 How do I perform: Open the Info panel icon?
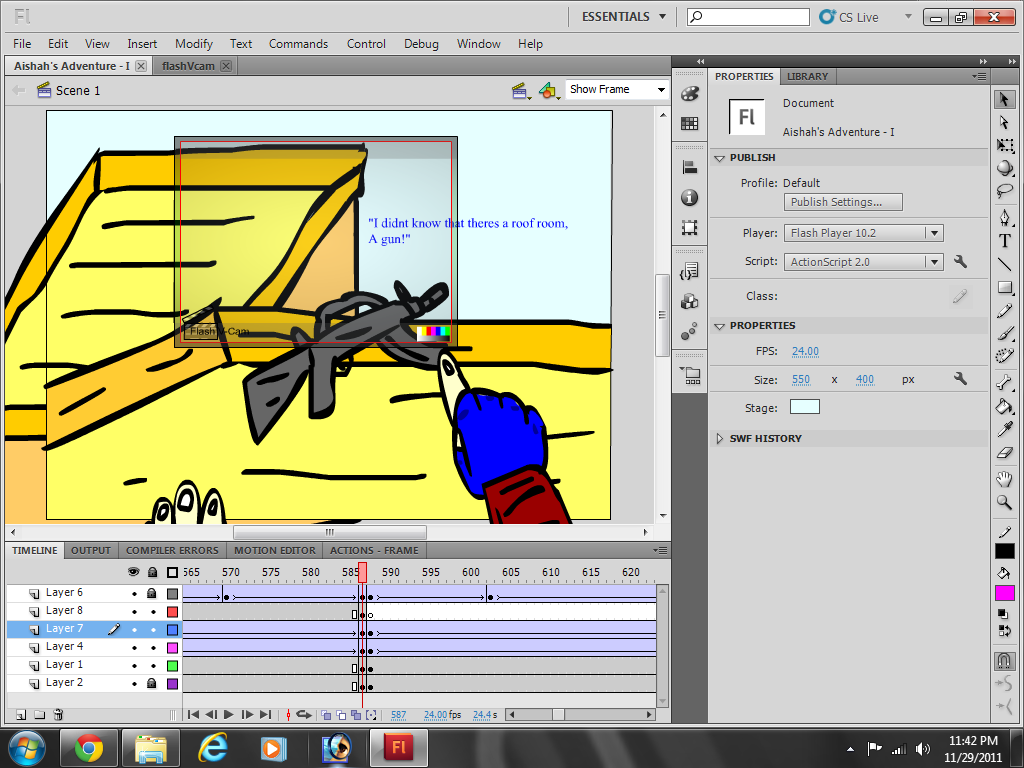(690, 198)
